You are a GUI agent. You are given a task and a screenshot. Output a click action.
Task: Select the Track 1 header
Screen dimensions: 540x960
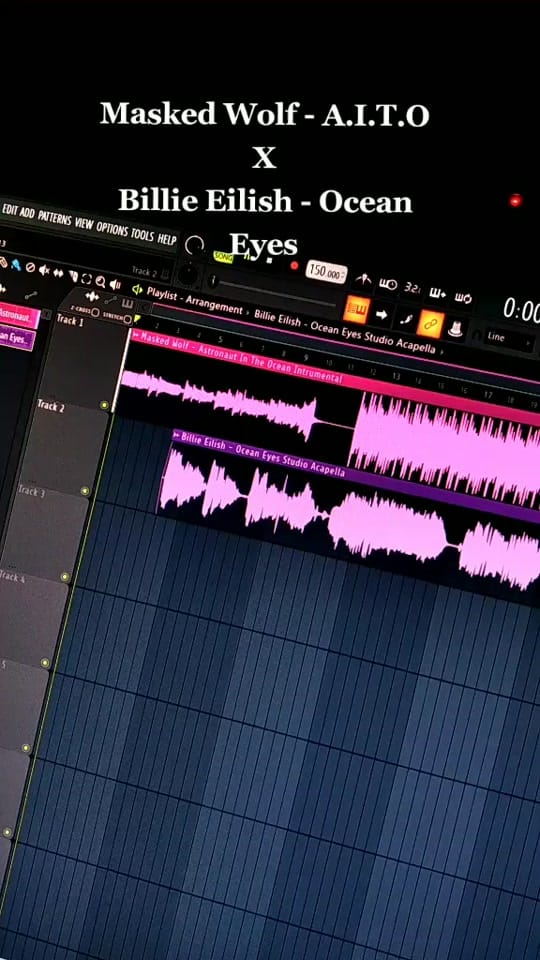84,361
